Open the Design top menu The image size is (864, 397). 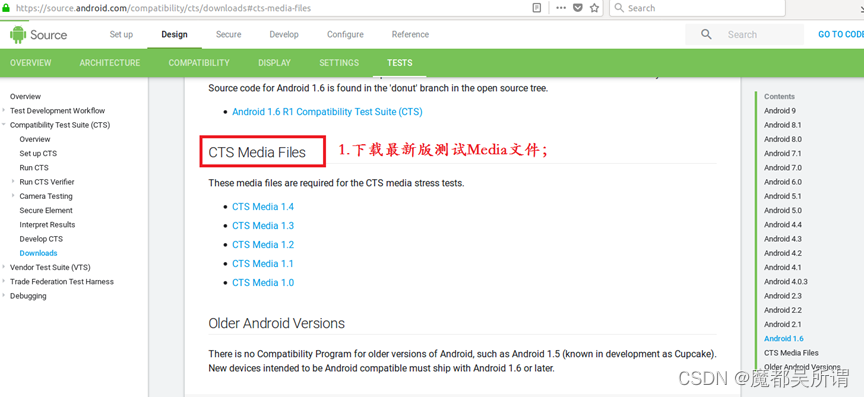pyautogui.click(x=174, y=34)
